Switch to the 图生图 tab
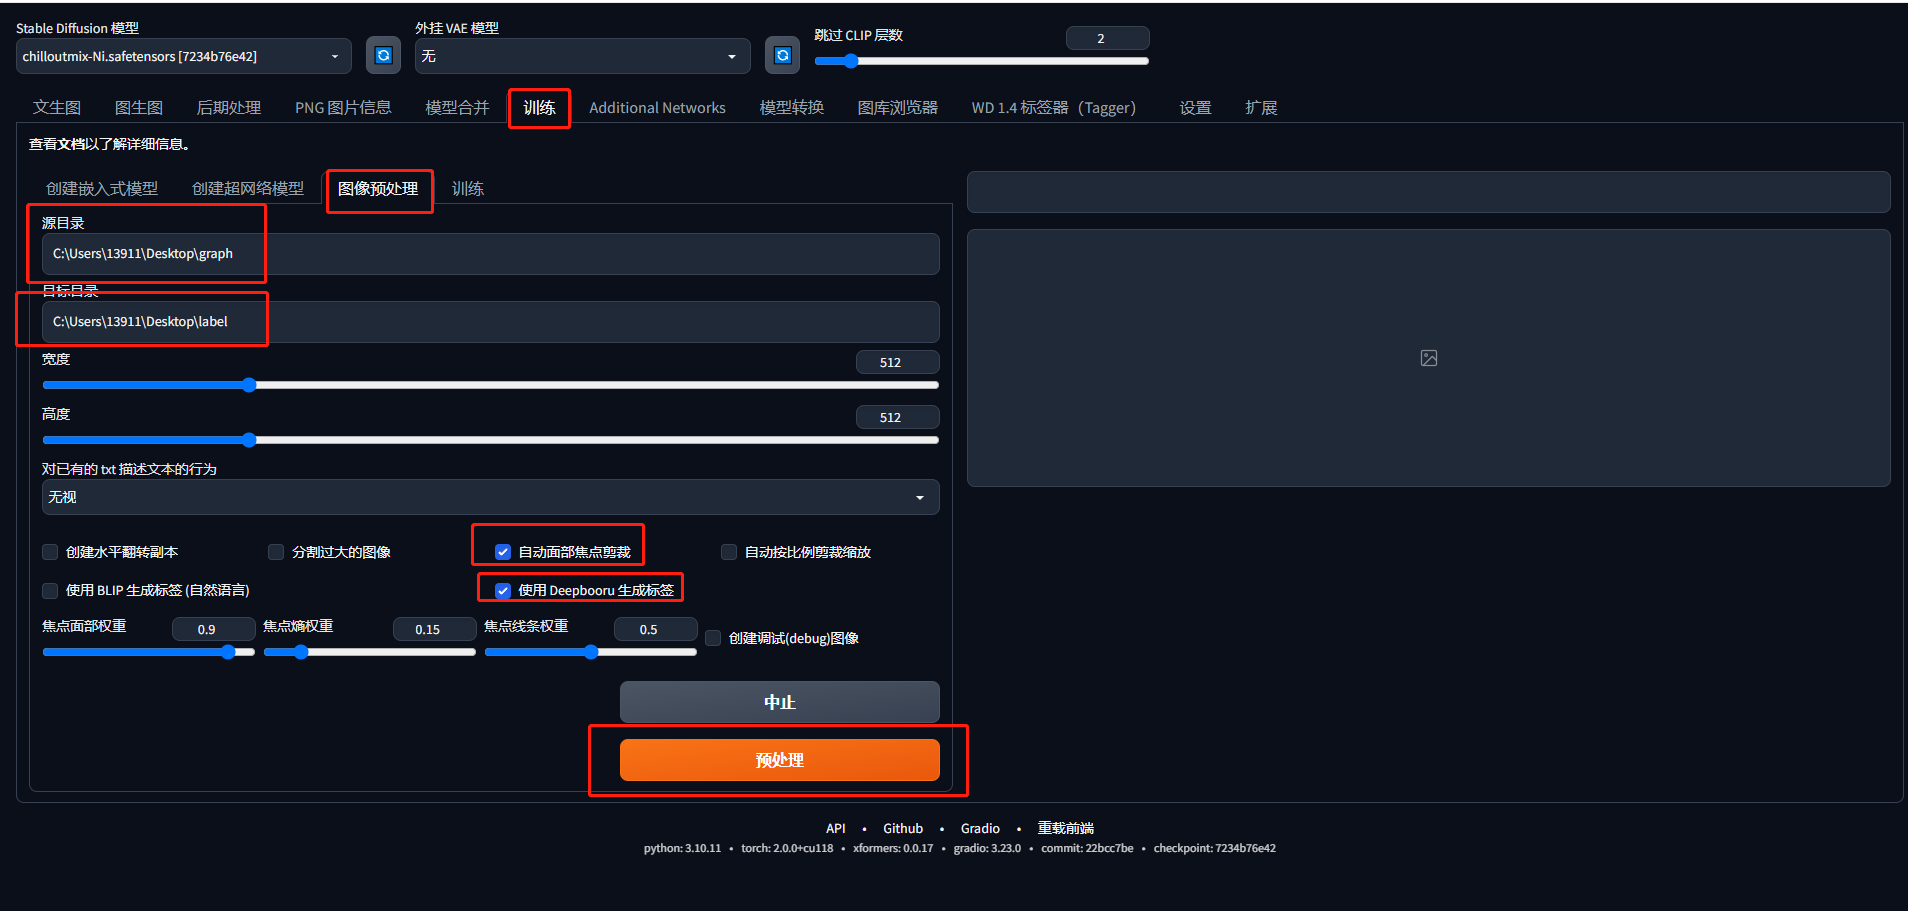This screenshot has height=911, width=1908. [139, 107]
